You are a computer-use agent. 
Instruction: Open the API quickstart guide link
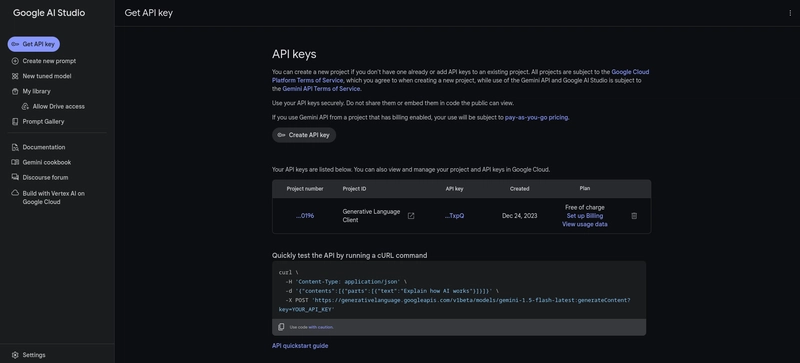pos(300,346)
